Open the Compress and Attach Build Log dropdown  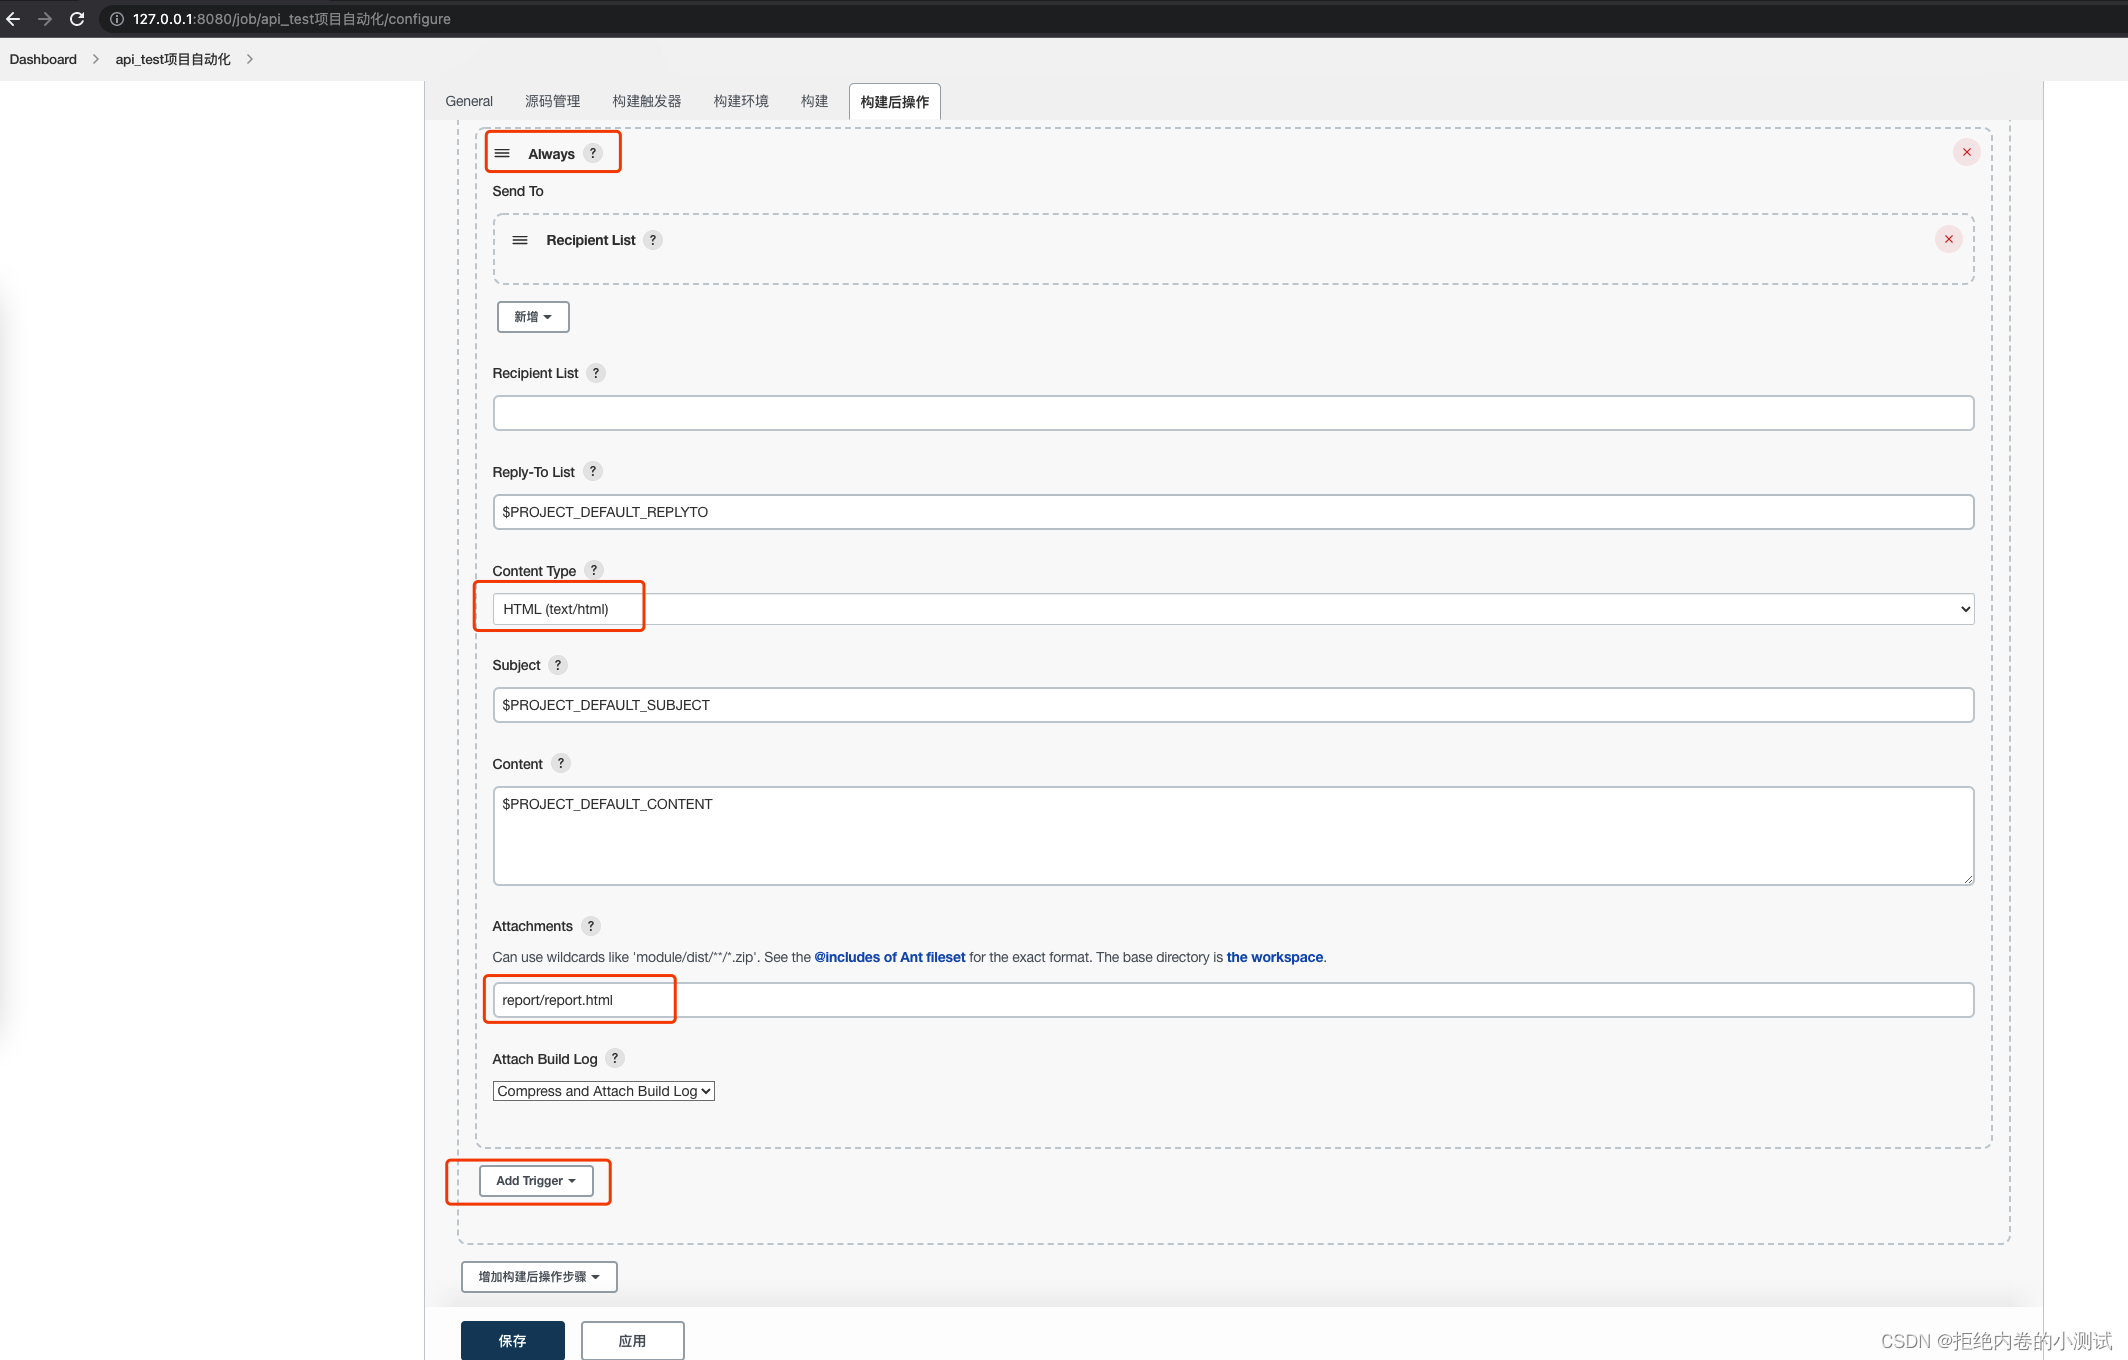pyautogui.click(x=603, y=1091)
